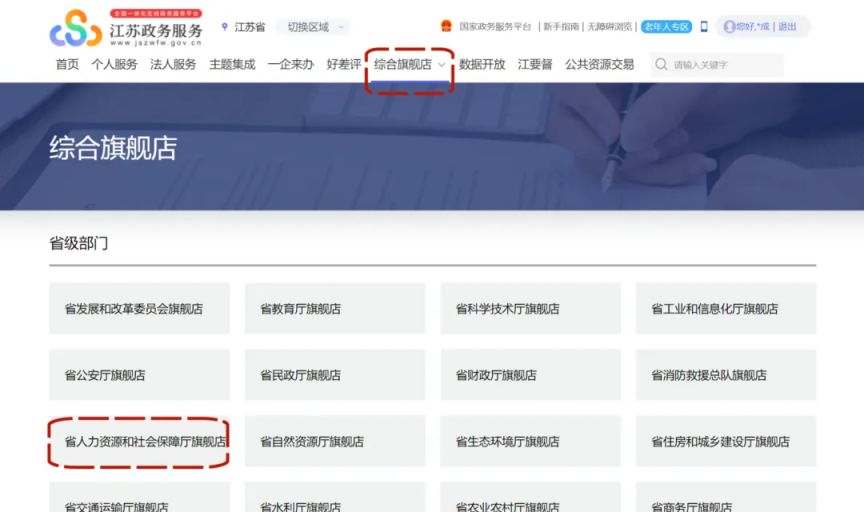Click the 退出 logout link
864x512 pixels.
coord(787,27)
